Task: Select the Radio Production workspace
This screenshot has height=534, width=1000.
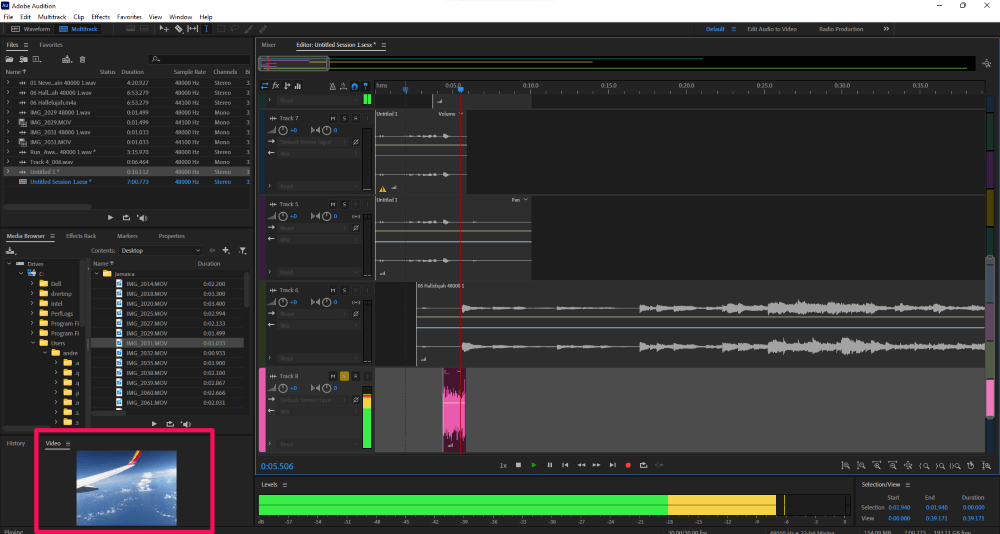Action: (x=841, y=29)
